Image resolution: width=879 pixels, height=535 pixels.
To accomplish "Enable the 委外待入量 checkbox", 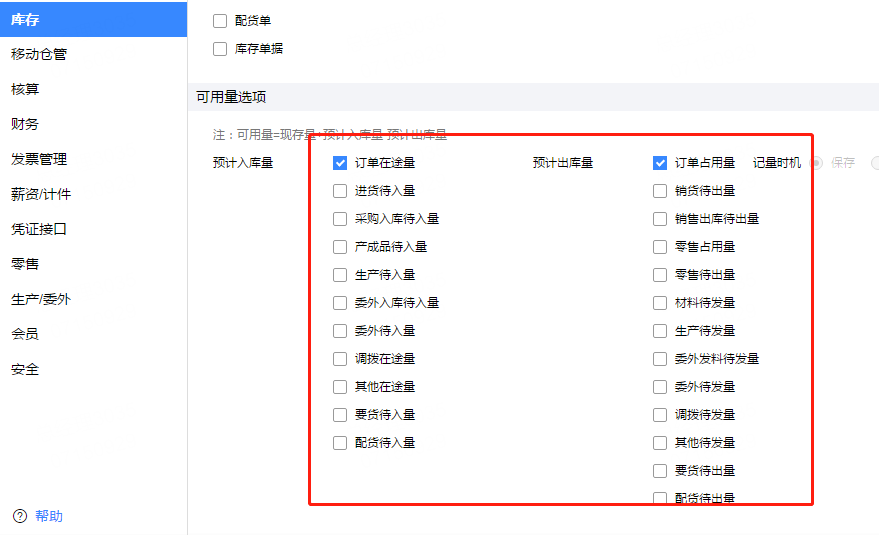I will 340,331.
